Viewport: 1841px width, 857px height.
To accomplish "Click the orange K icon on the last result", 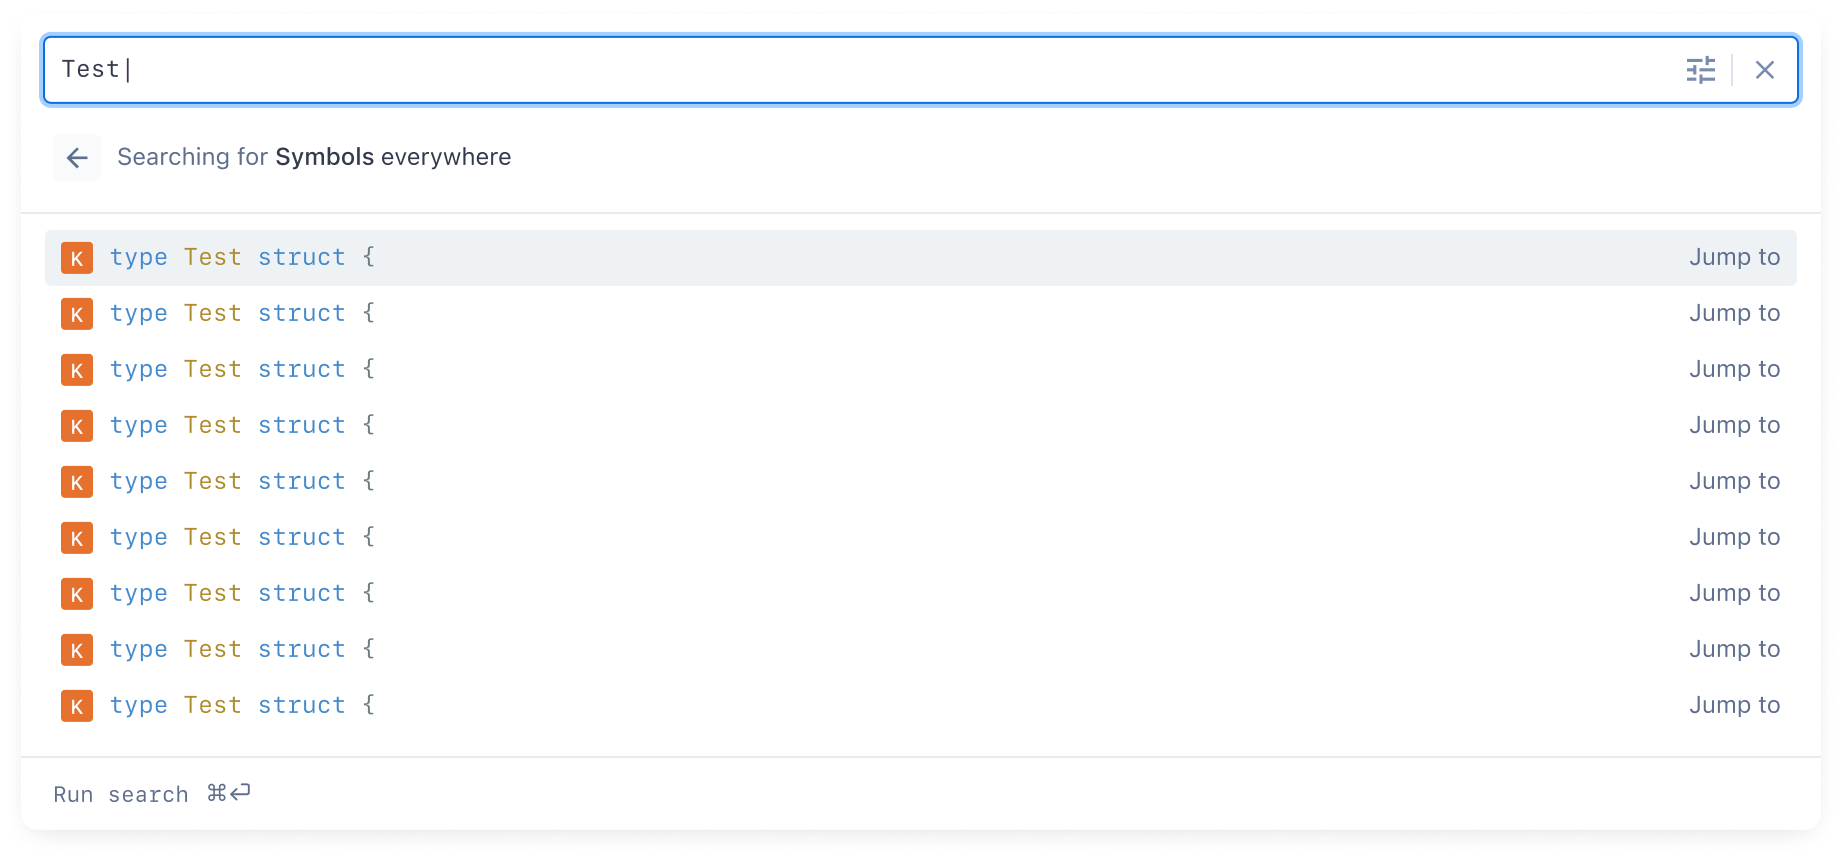I will pos(77,706).
